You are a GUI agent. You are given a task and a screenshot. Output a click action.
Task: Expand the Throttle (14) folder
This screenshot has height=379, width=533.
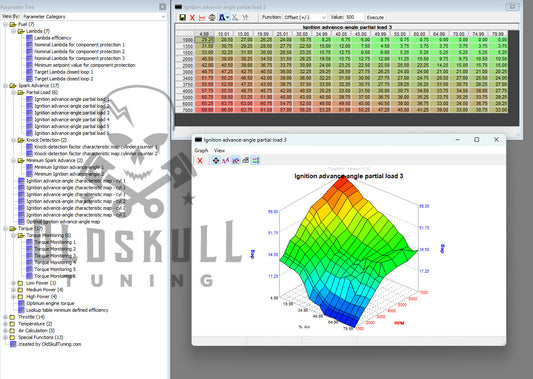pyautogui.click(x=5, y=317)
